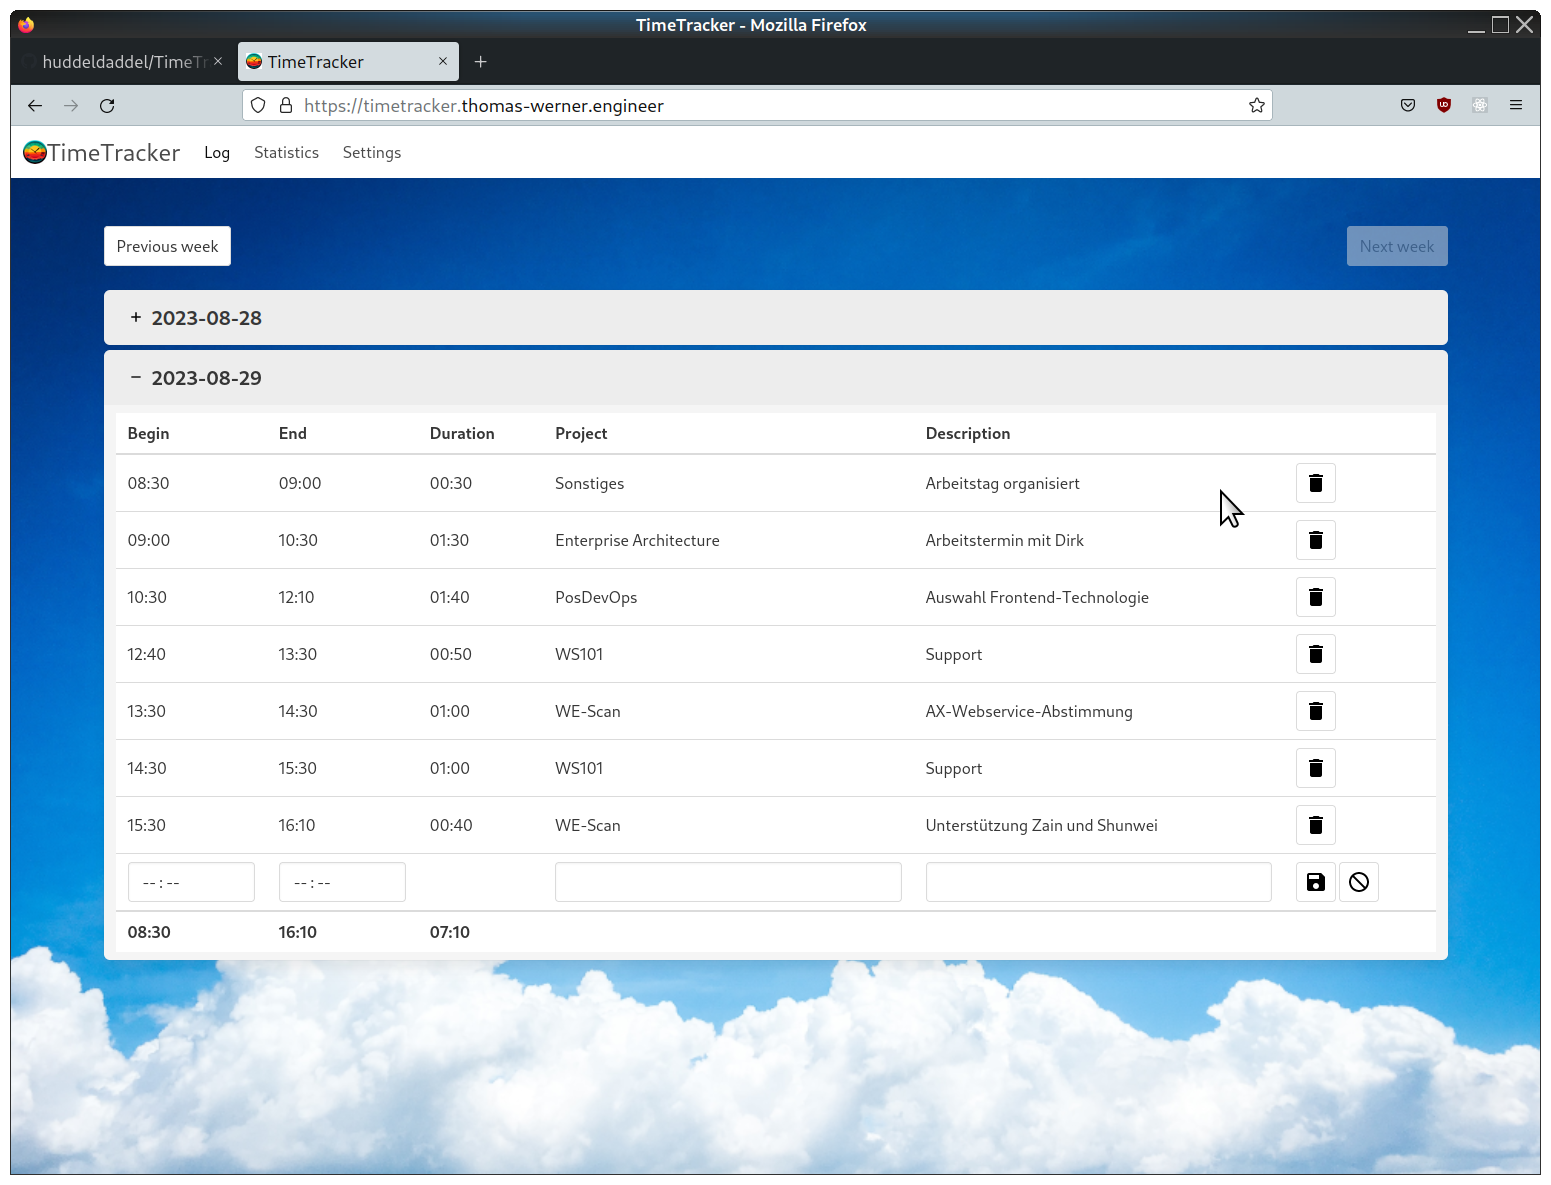
Task: Click the new entry Description field
Action: (x=1098, y=882)
